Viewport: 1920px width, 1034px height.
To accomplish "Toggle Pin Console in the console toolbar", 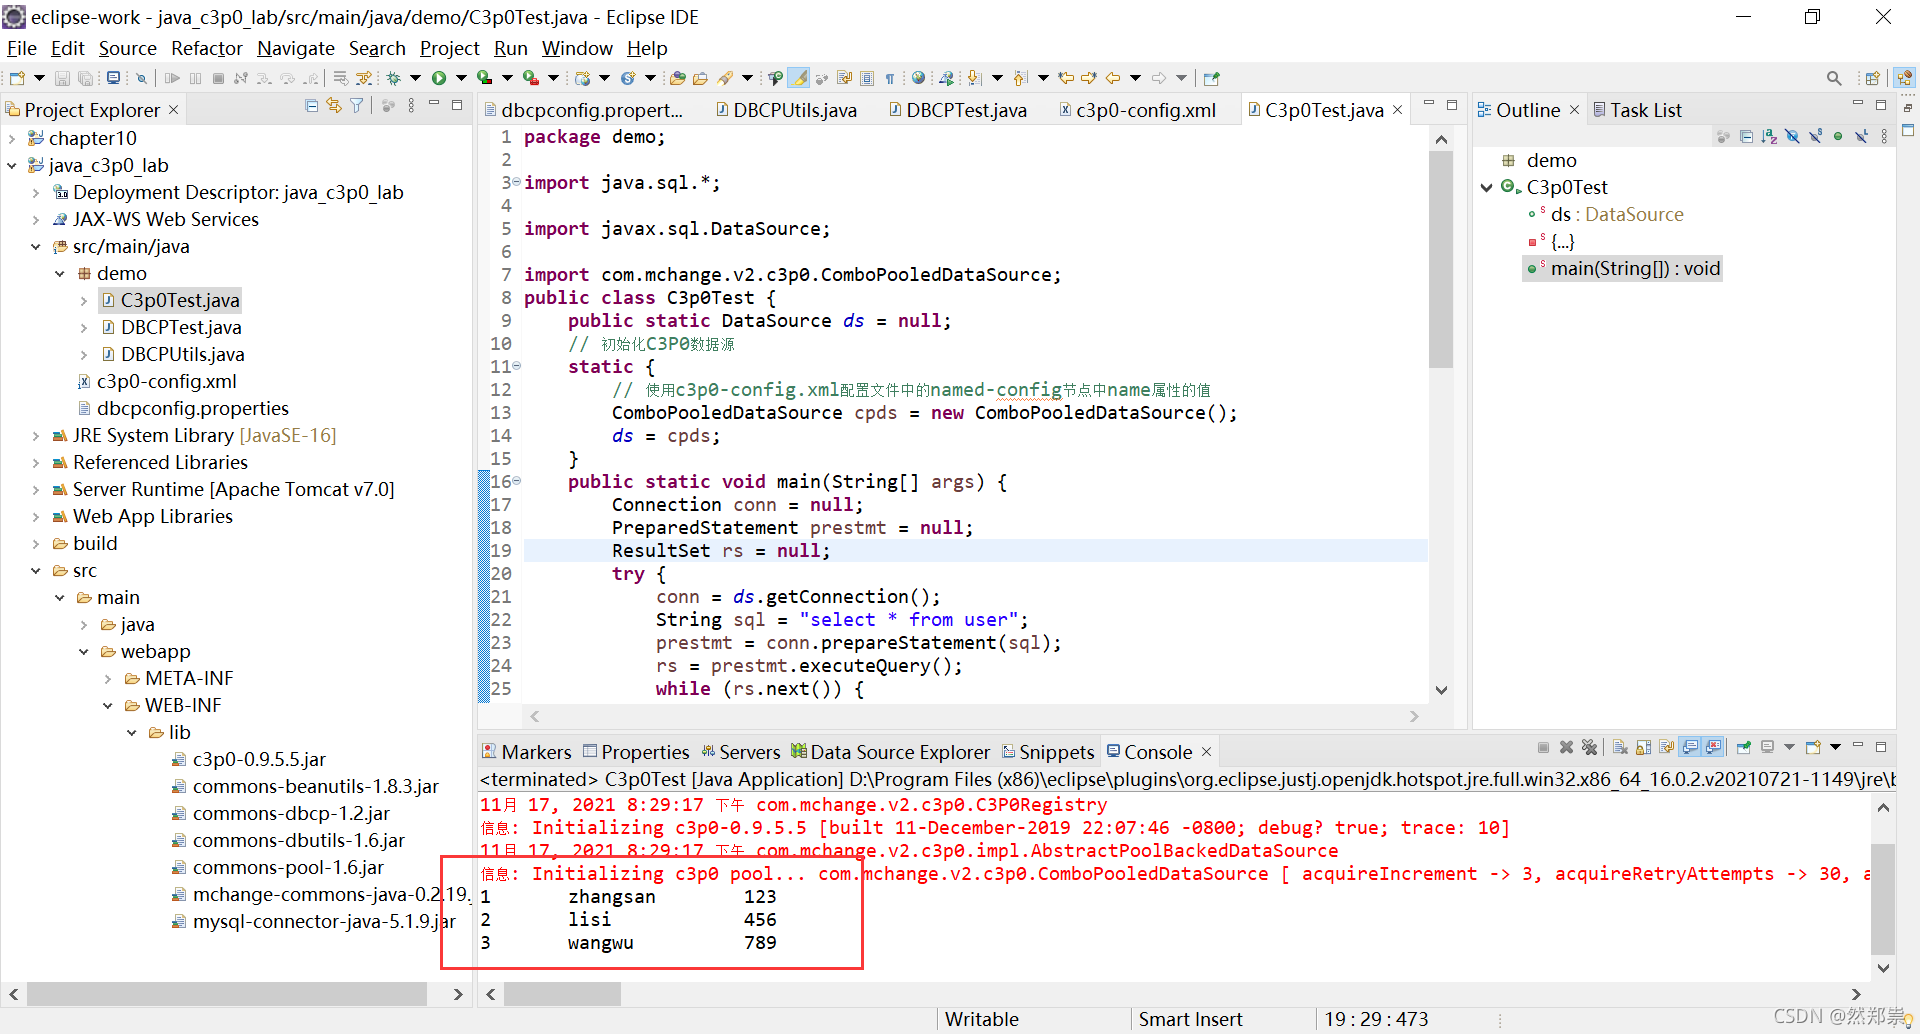I will tap(1744, 747).
